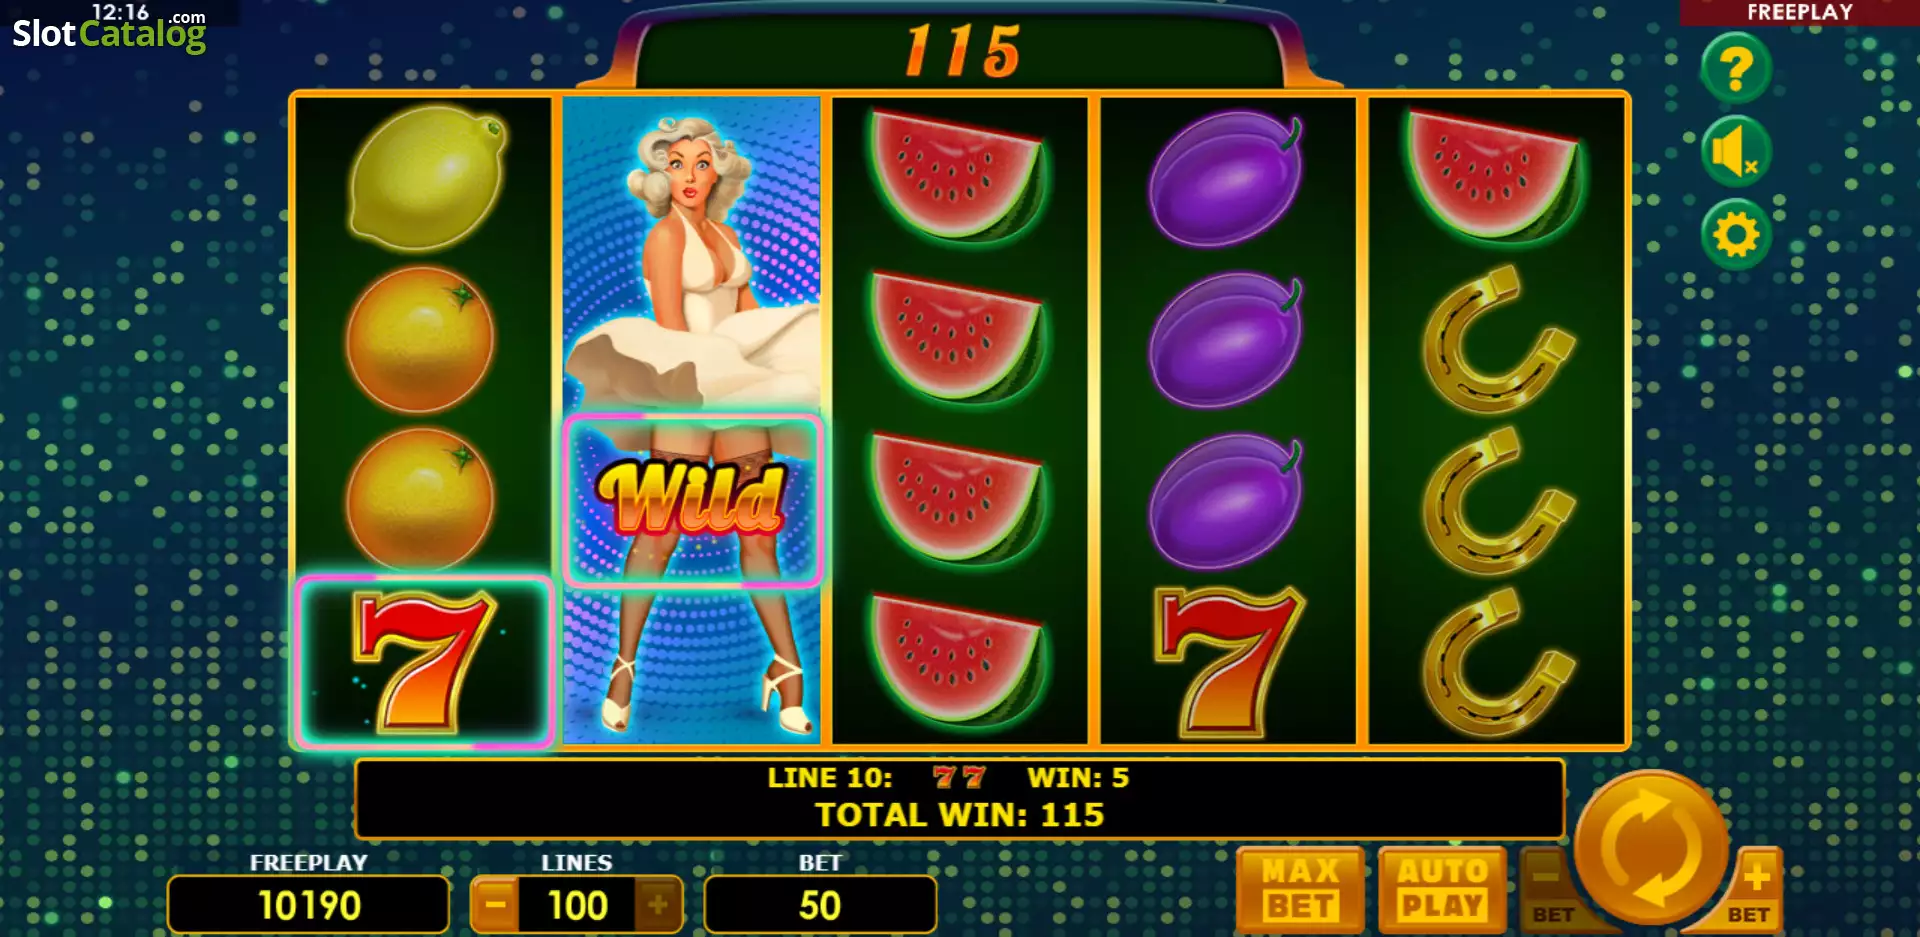Select the lemon symbol on reel one
This screenshot has height=937, width=1920.
coord(424,177)
